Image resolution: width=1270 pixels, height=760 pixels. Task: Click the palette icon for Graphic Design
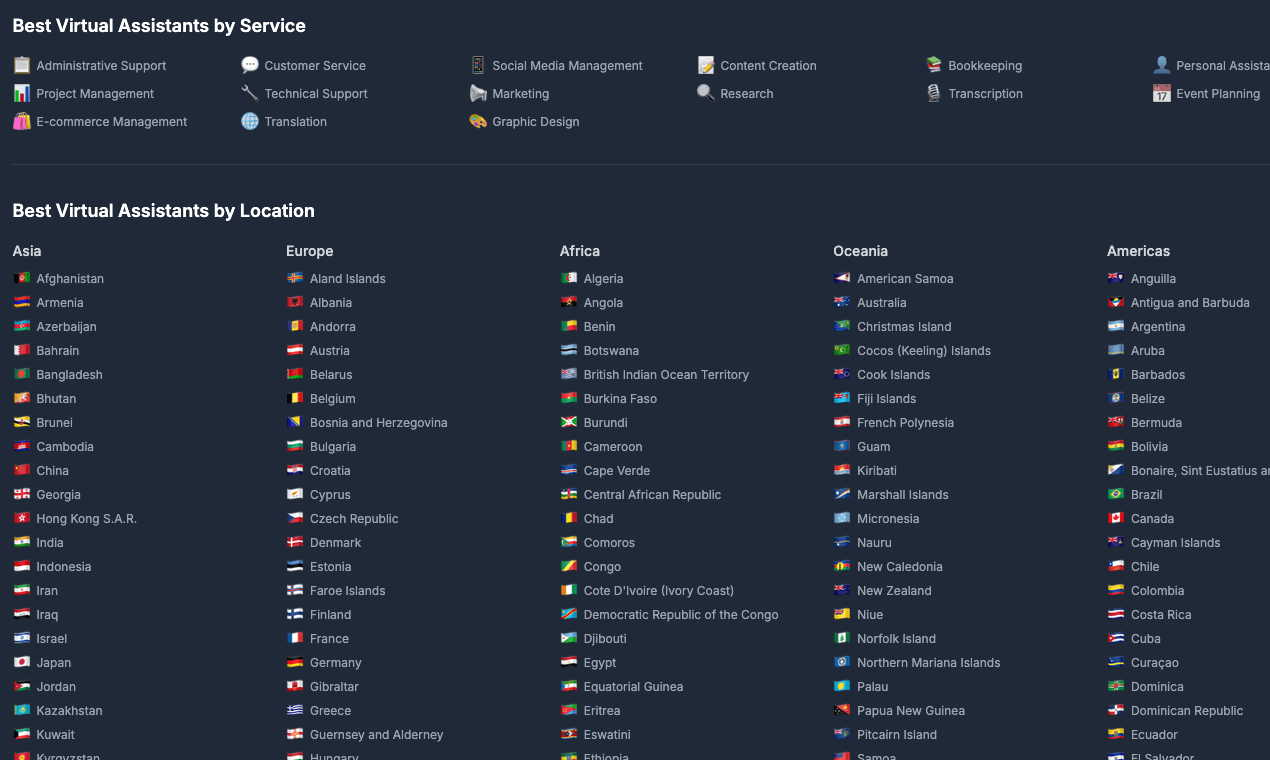click(478, 121)
